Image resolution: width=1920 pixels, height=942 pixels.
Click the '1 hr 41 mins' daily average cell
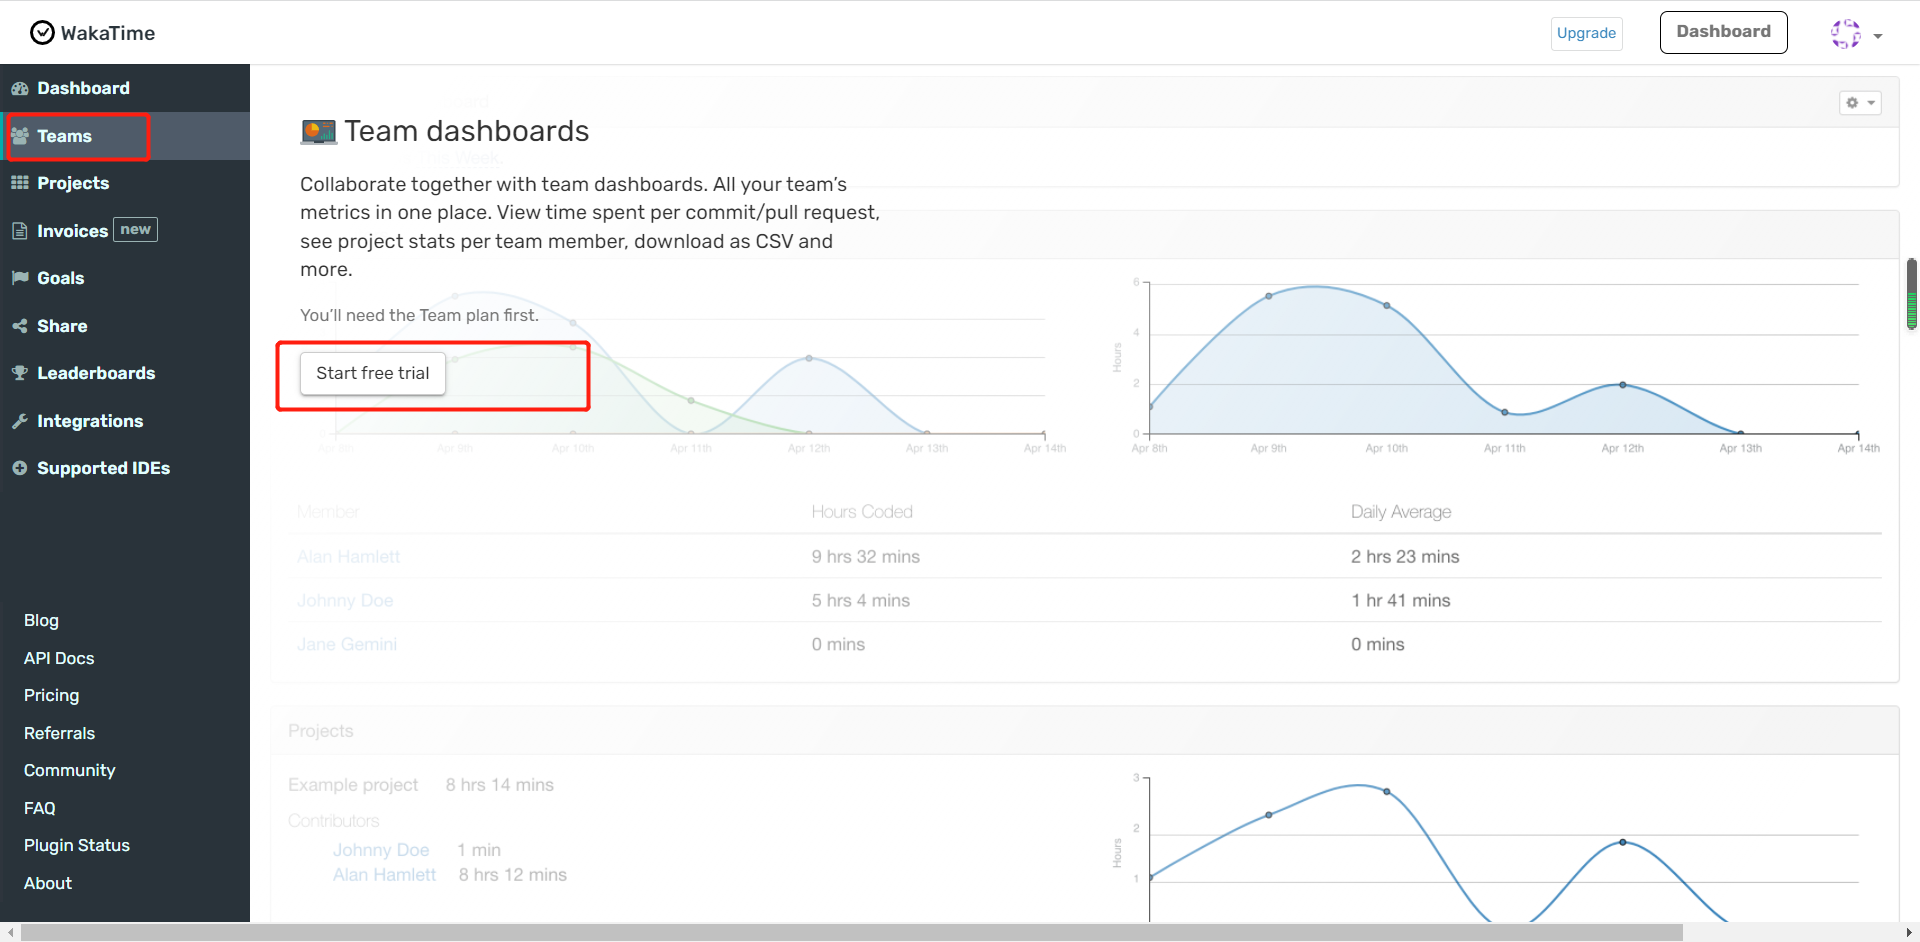tap(1401, 601)
